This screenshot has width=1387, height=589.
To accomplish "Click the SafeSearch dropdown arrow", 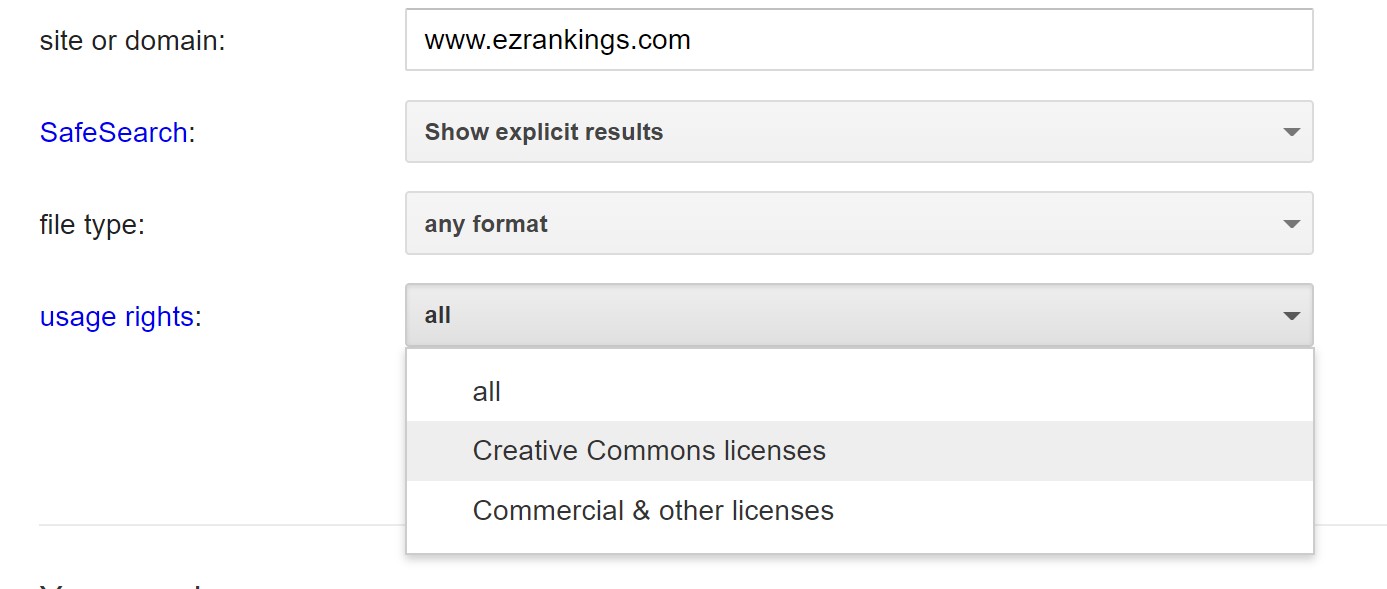I will point(1291,132).
